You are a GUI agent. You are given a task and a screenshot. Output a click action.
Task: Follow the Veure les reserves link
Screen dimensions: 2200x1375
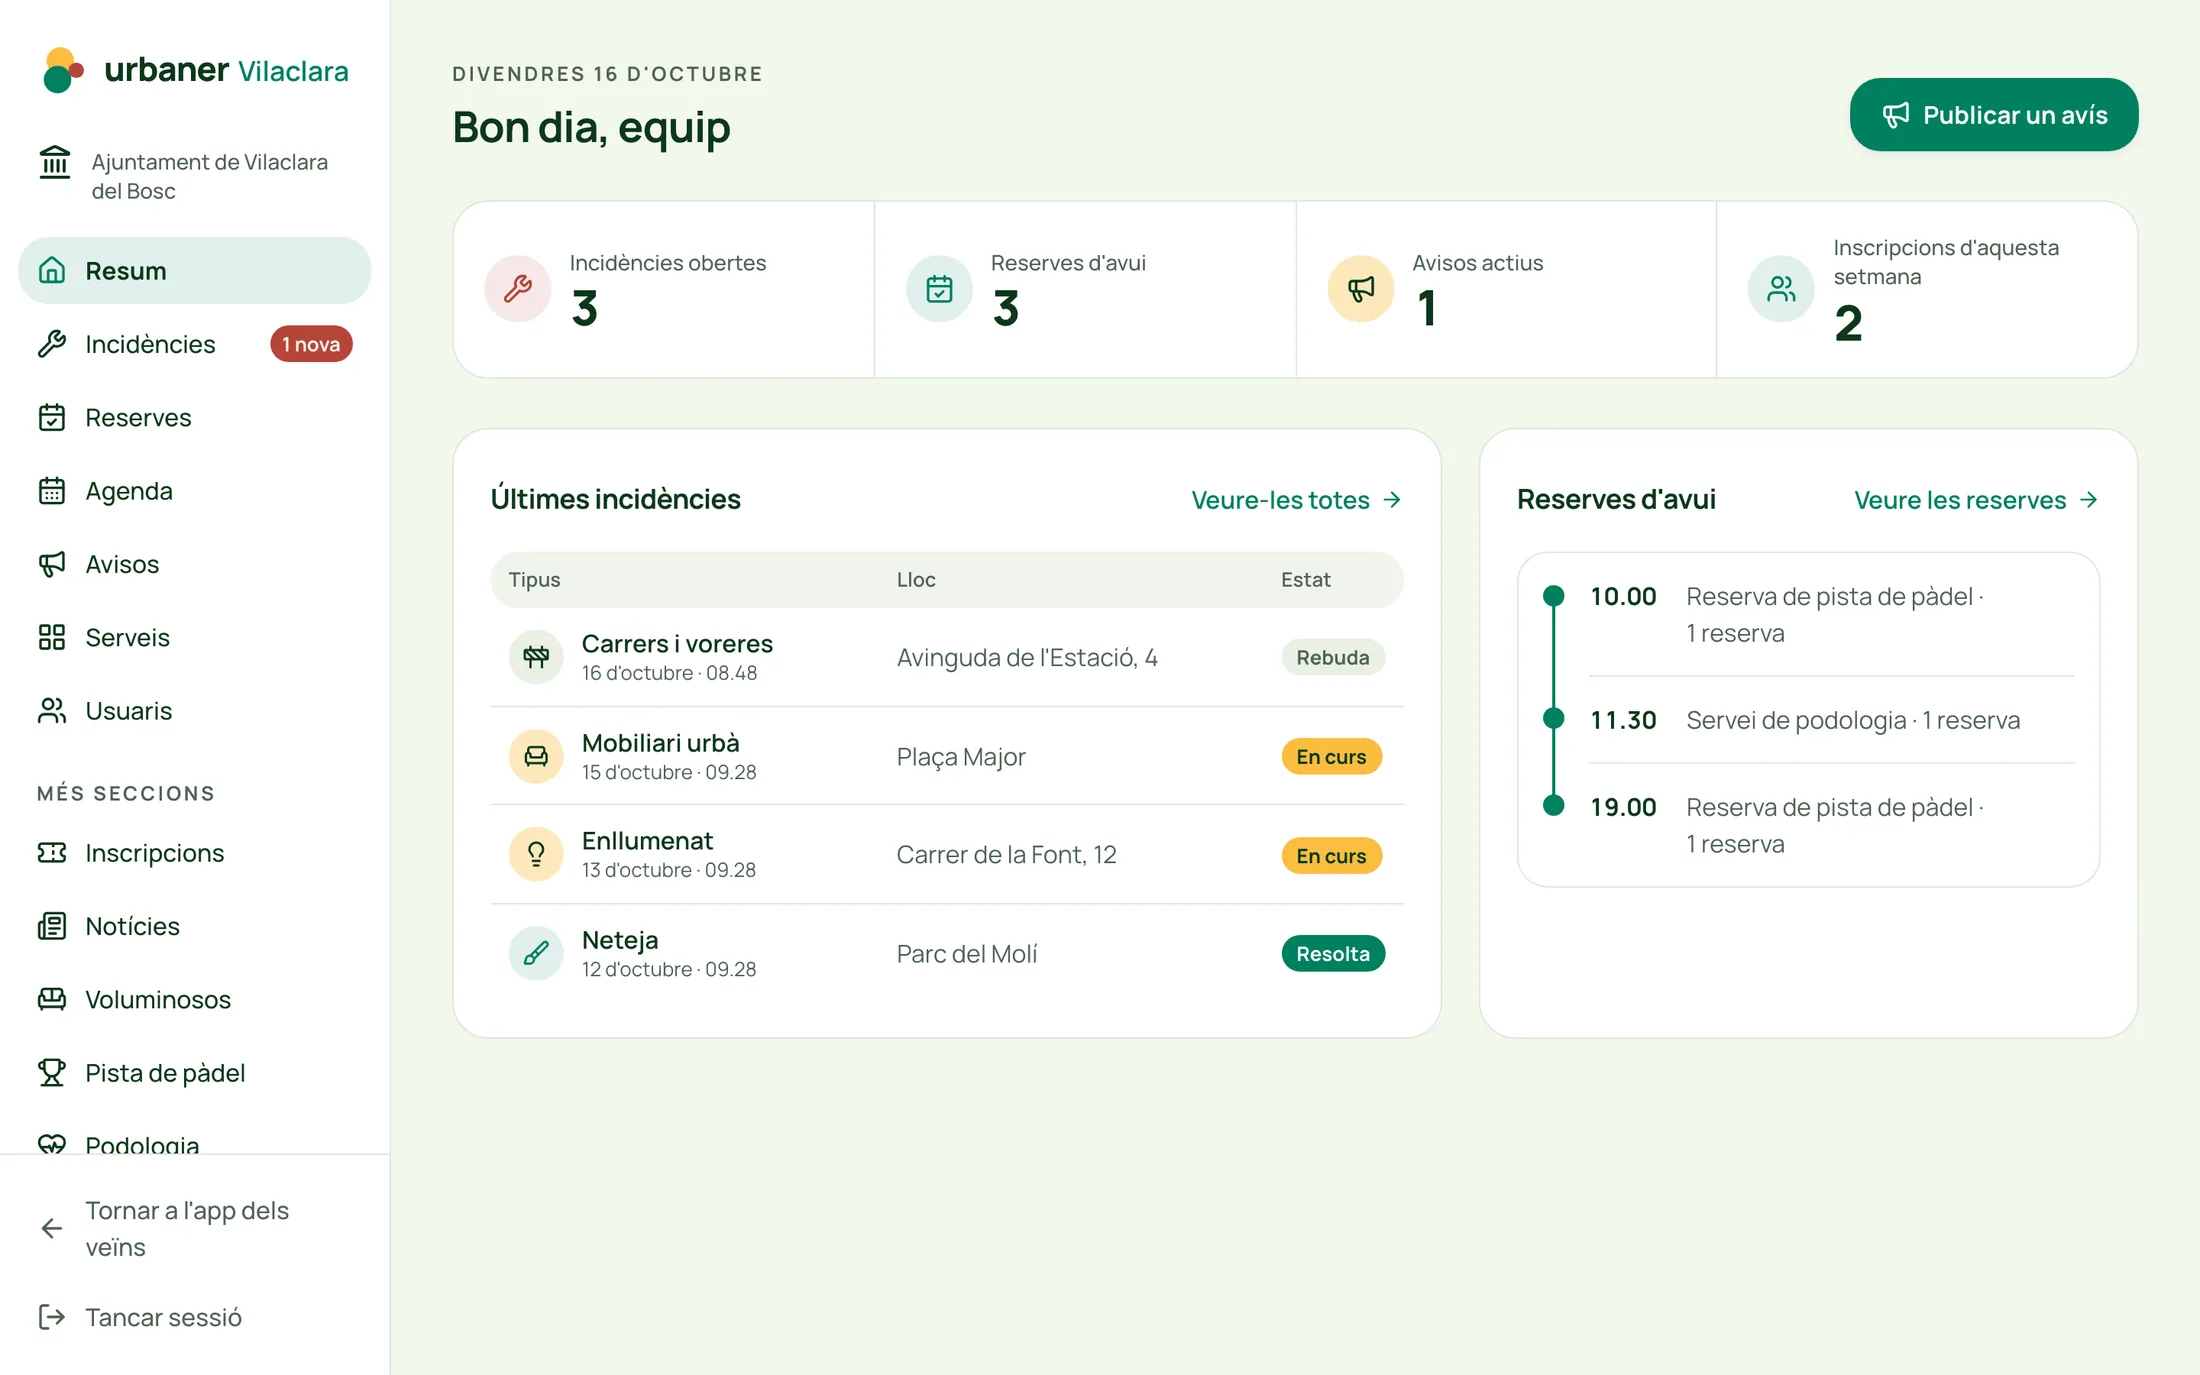click(1976, 500)
